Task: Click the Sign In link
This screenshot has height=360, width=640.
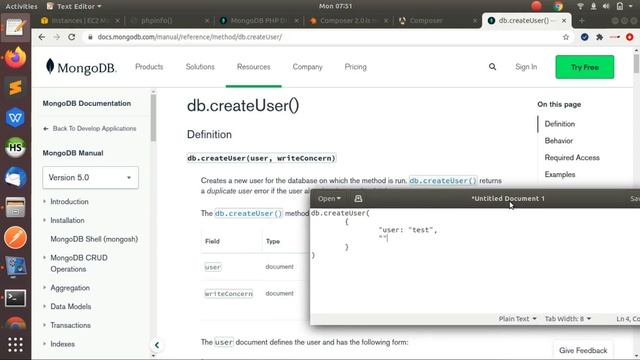Action: coord(526,67)
